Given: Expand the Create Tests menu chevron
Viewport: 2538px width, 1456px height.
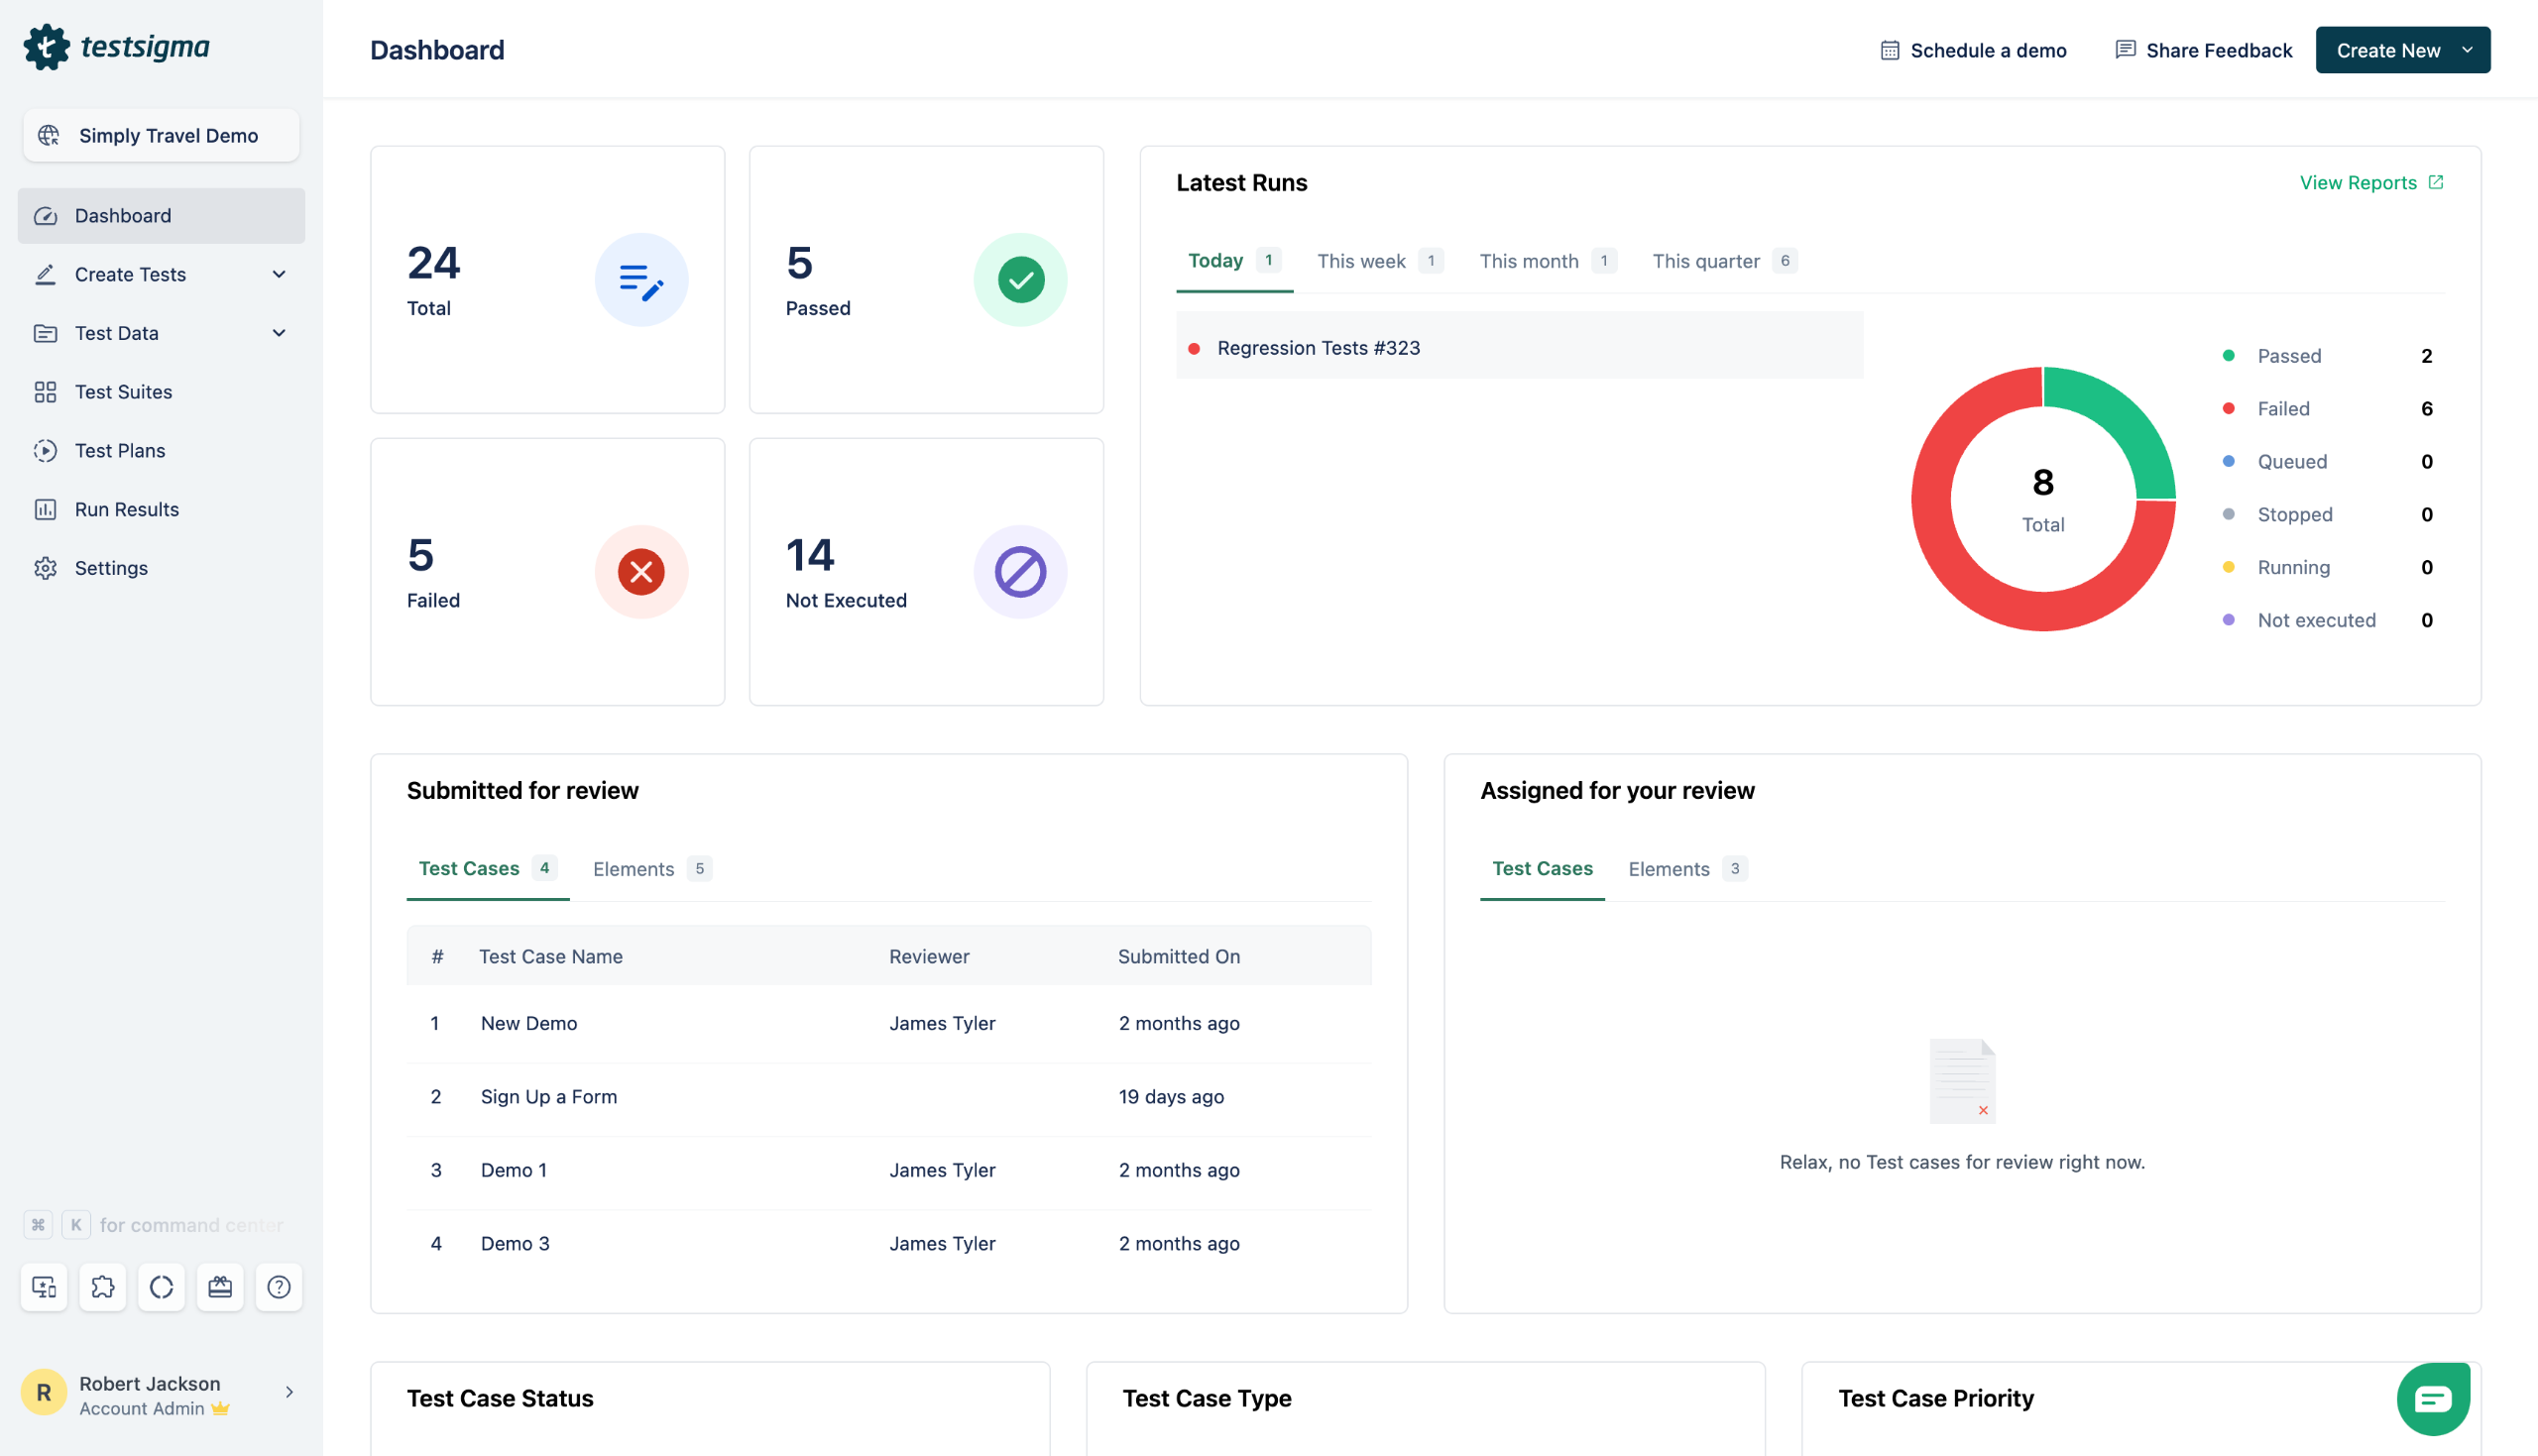Looking at the screenshot, I should tap(279, 274).
